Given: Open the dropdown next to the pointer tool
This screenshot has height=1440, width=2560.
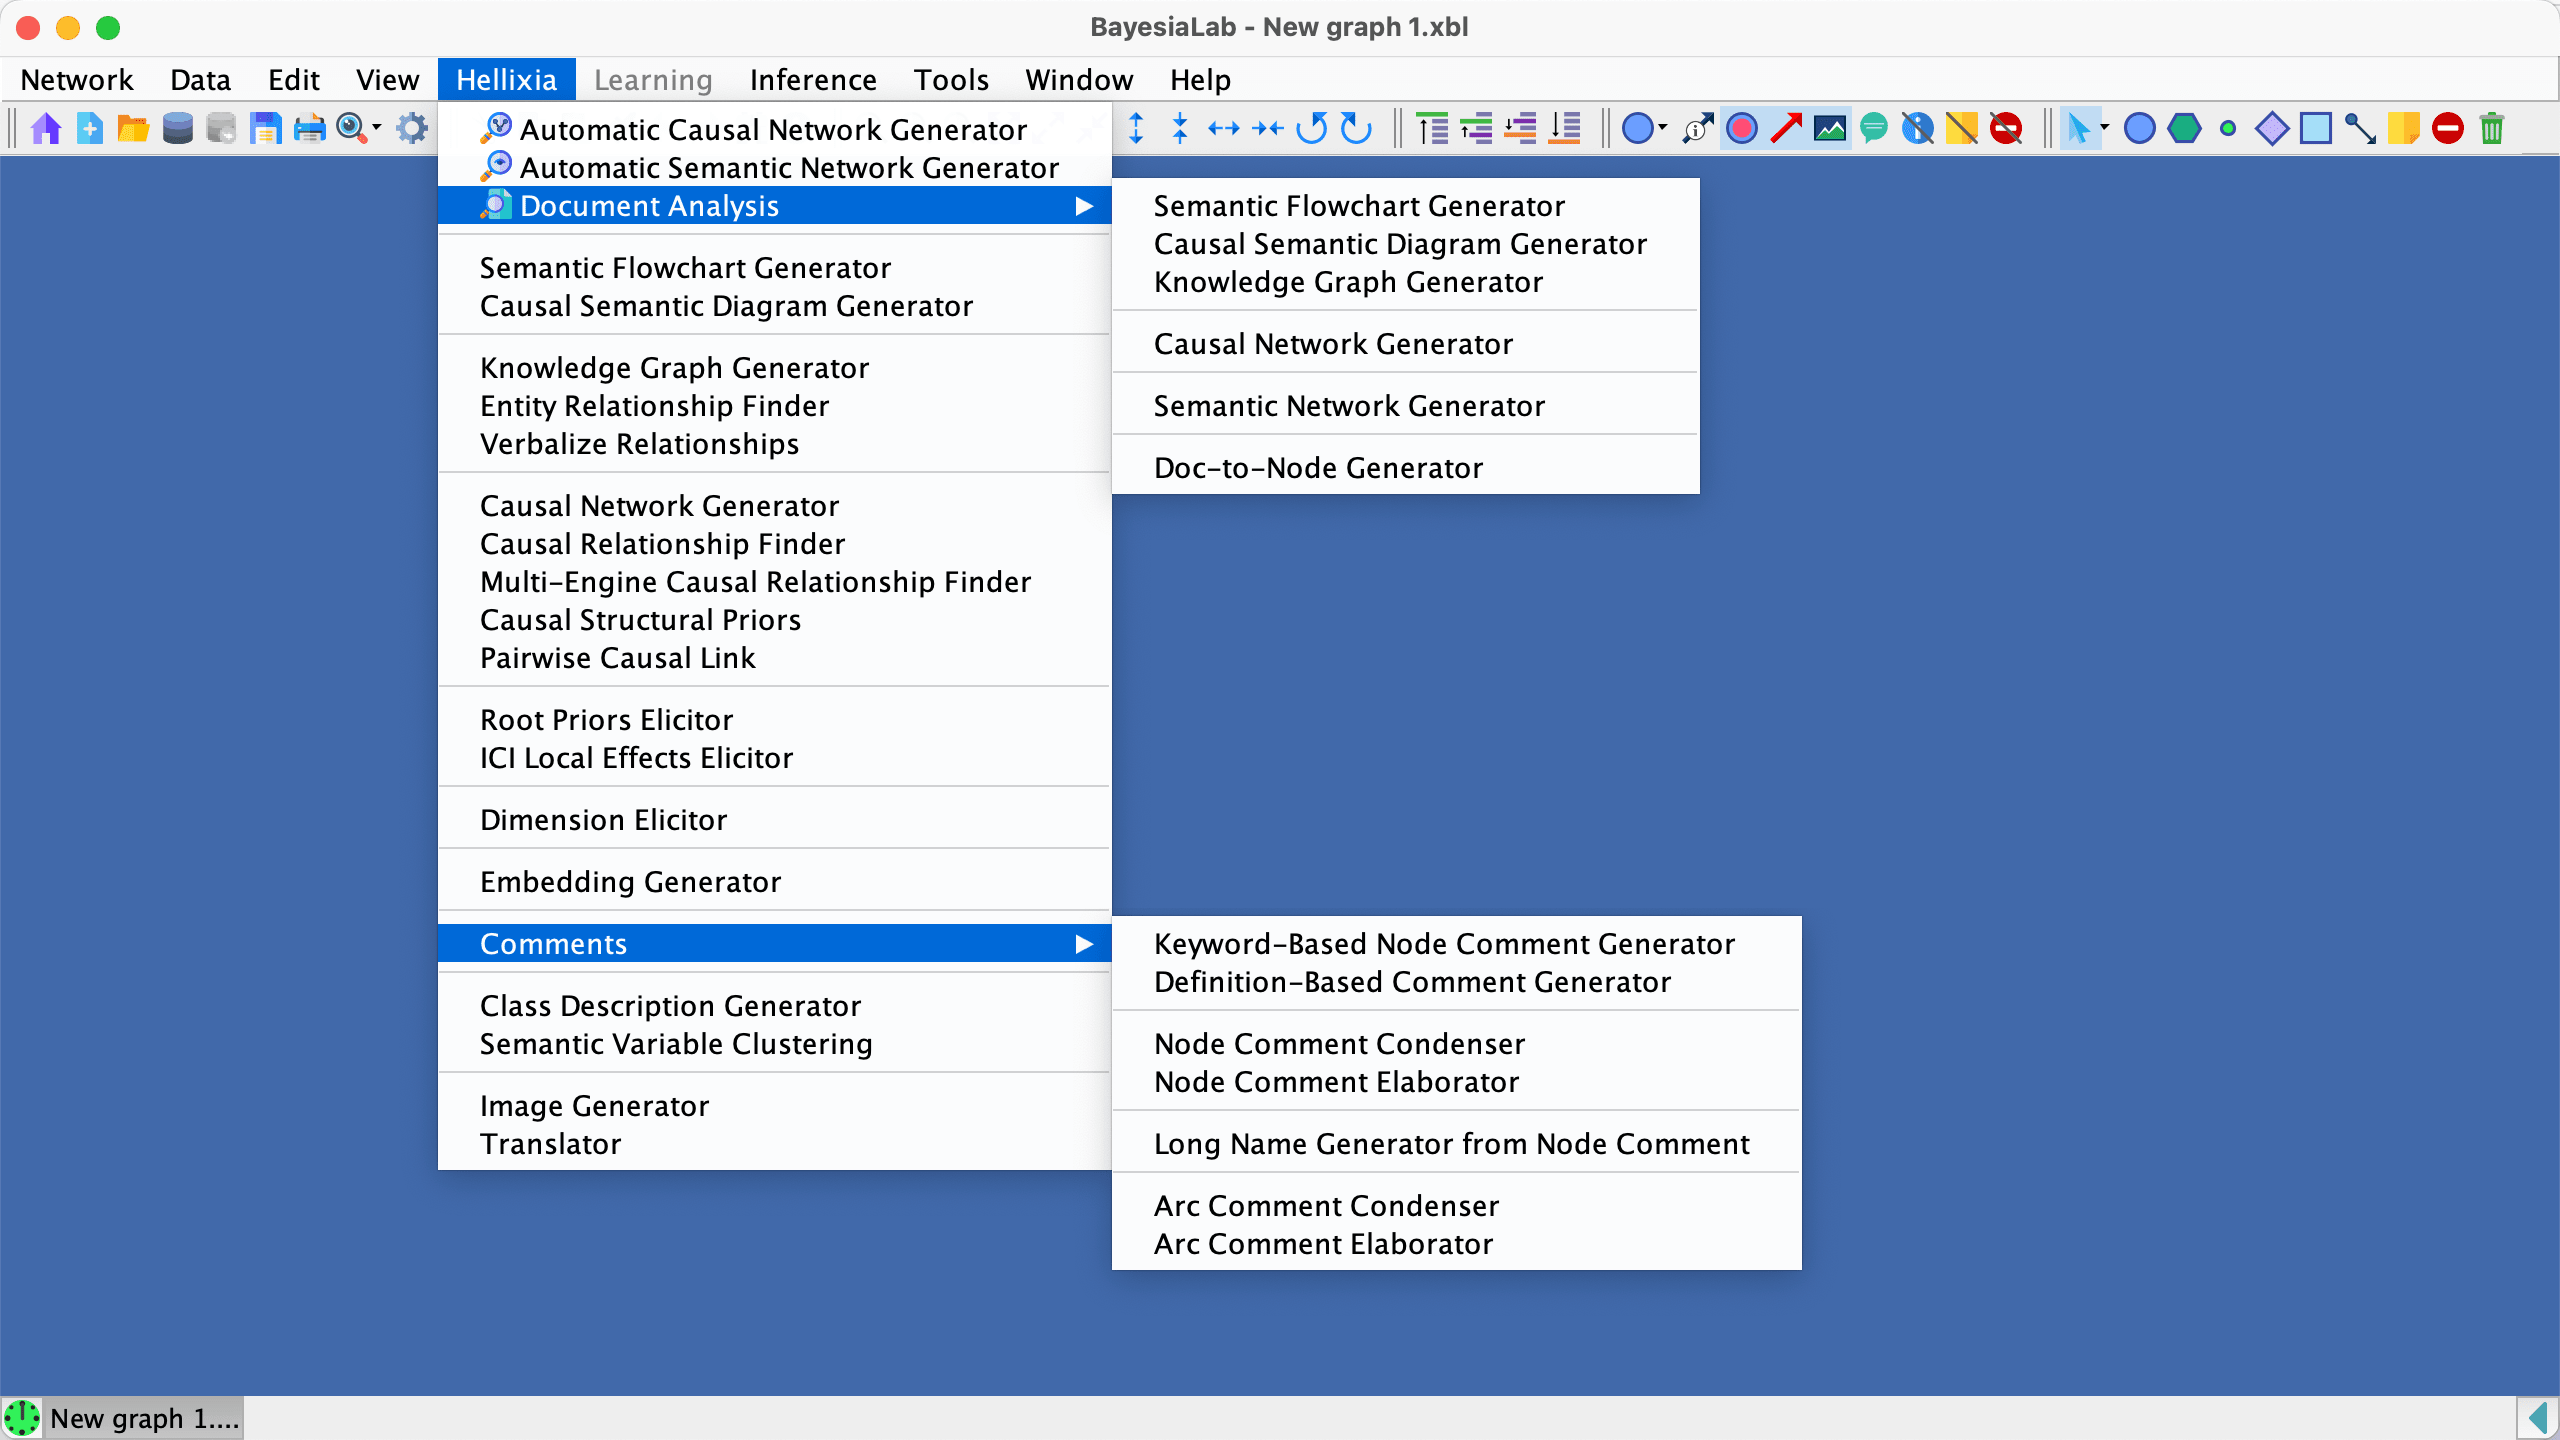Looking at the screenshot, I should 2105,127.
